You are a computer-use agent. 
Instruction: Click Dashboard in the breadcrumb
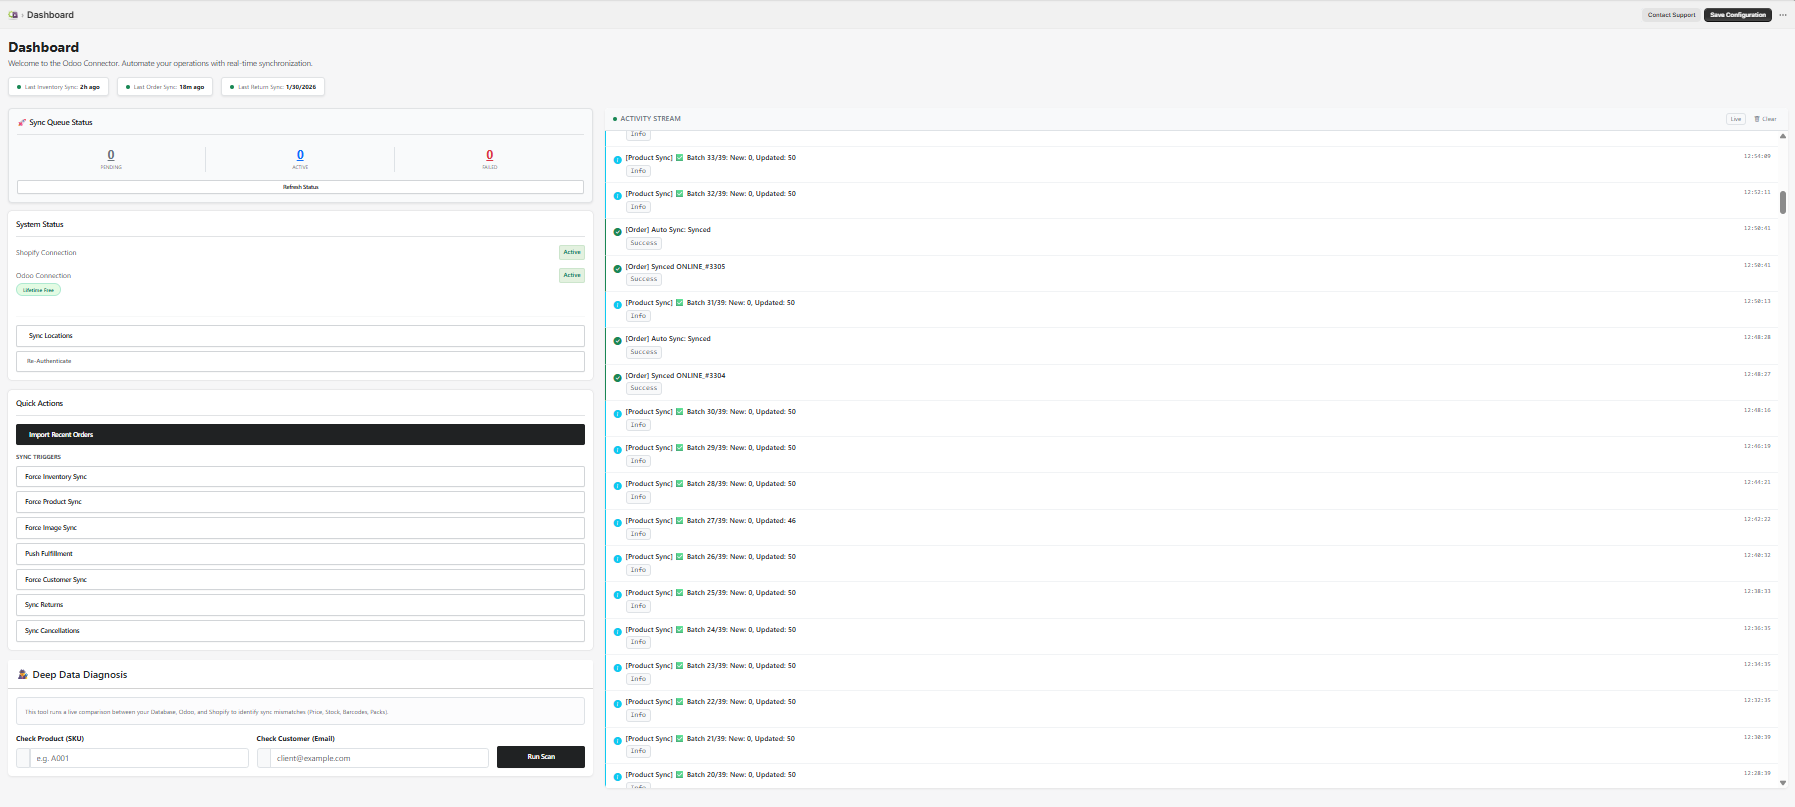(x=50, y=15)
